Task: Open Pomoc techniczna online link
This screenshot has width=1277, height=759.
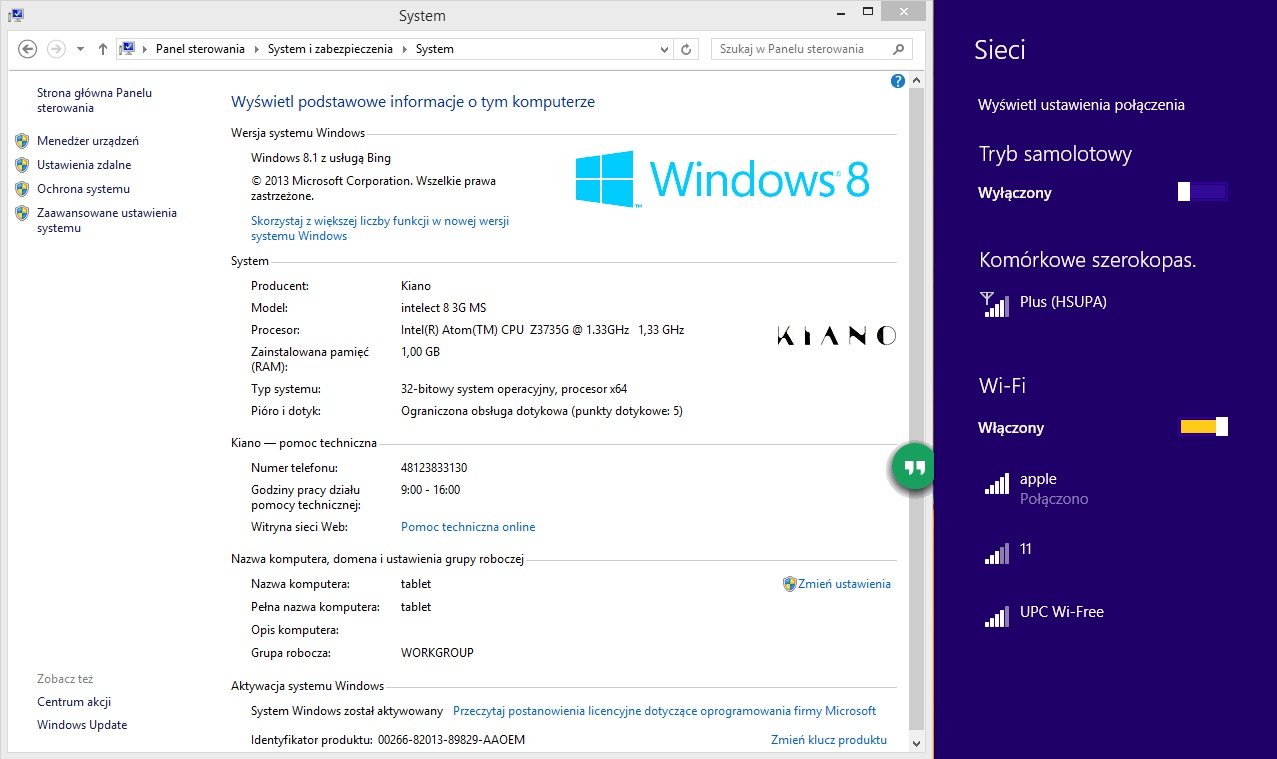Action: pos(468,527)
